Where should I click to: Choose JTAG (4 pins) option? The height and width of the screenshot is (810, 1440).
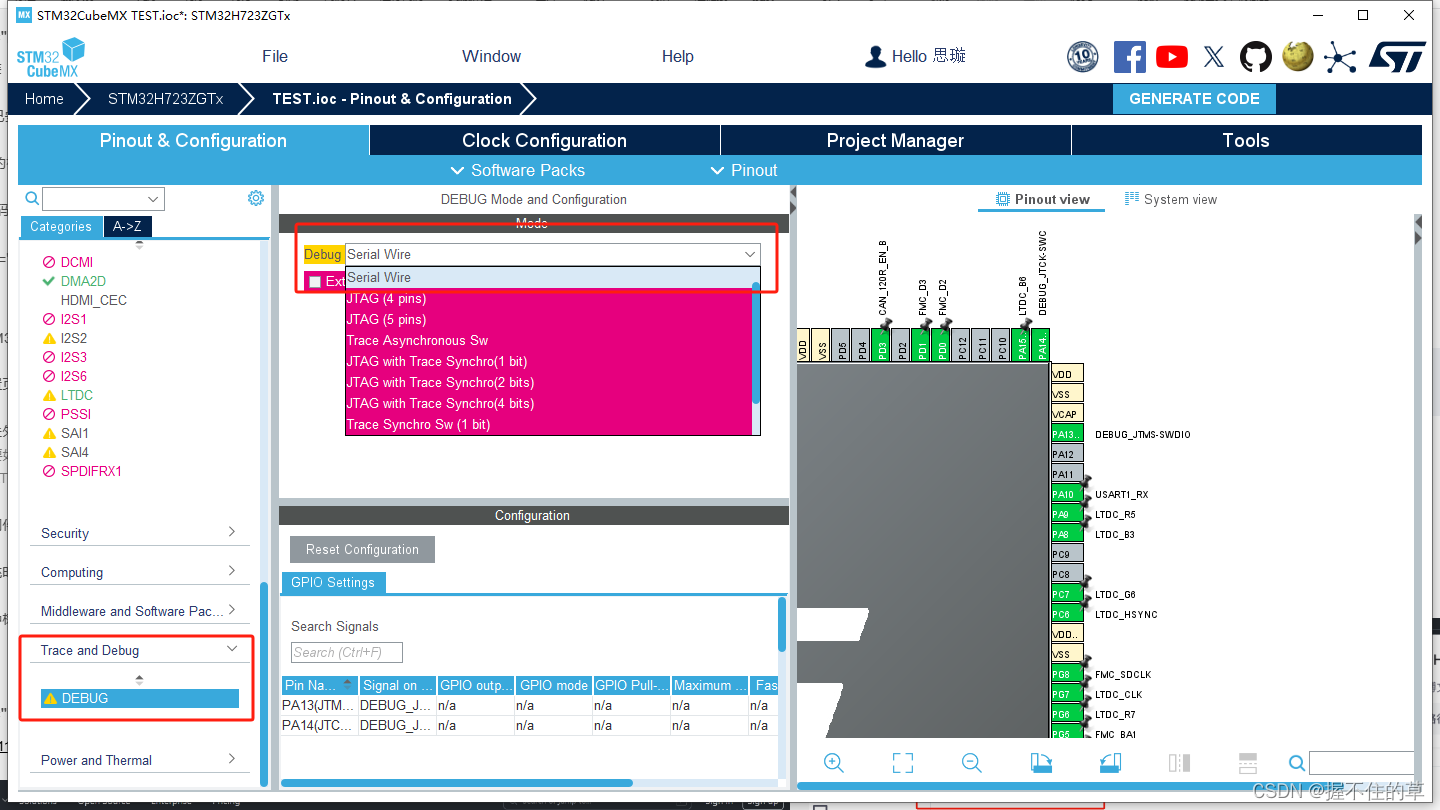tap(548, 298)
